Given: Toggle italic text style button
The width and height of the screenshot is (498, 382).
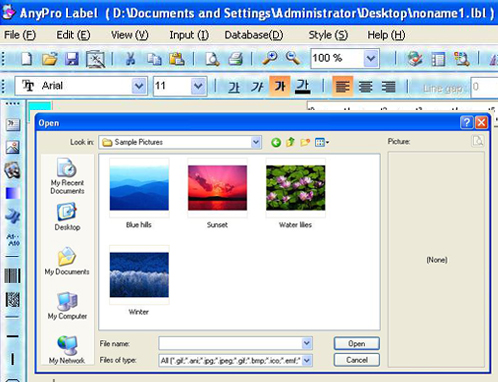Looking at the screenshot, I should tap(257, 87).
